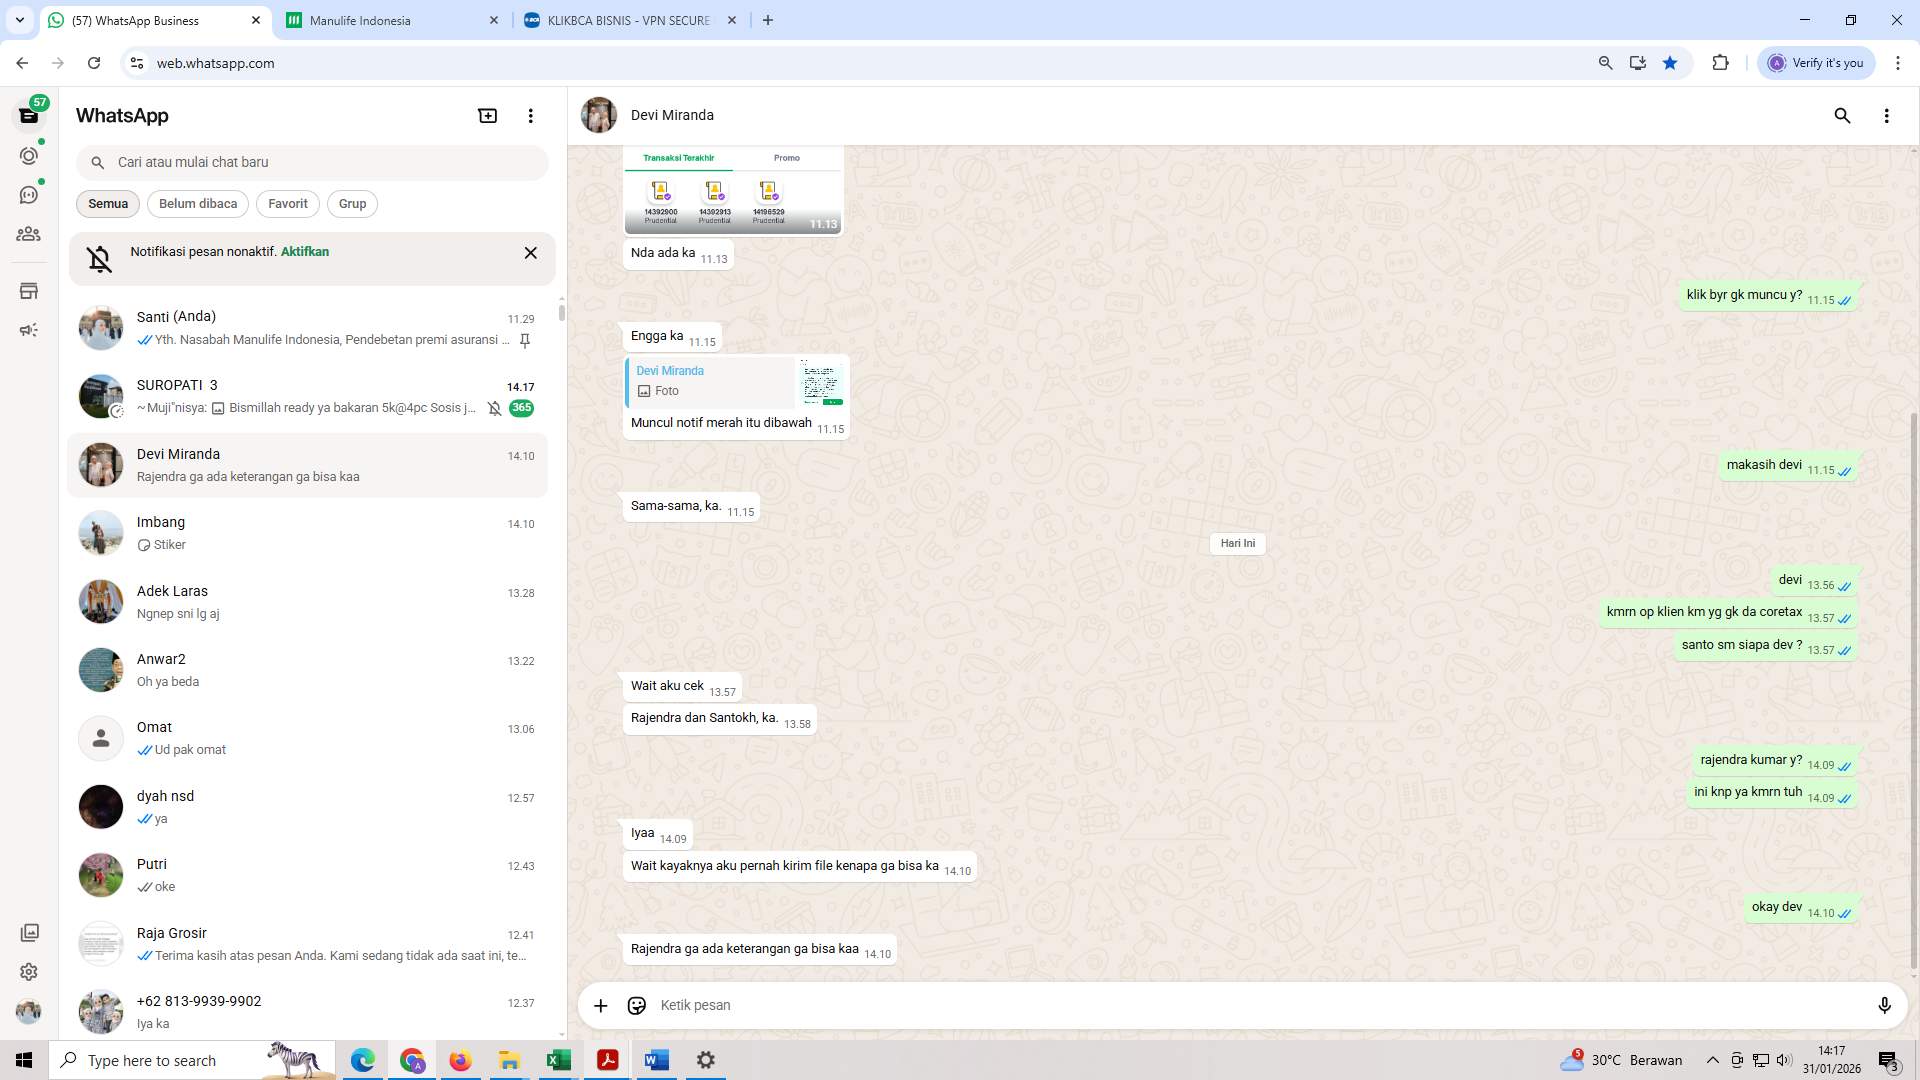Open the business Catalog tool
1920x1080 pixels.
coord(29,291)
